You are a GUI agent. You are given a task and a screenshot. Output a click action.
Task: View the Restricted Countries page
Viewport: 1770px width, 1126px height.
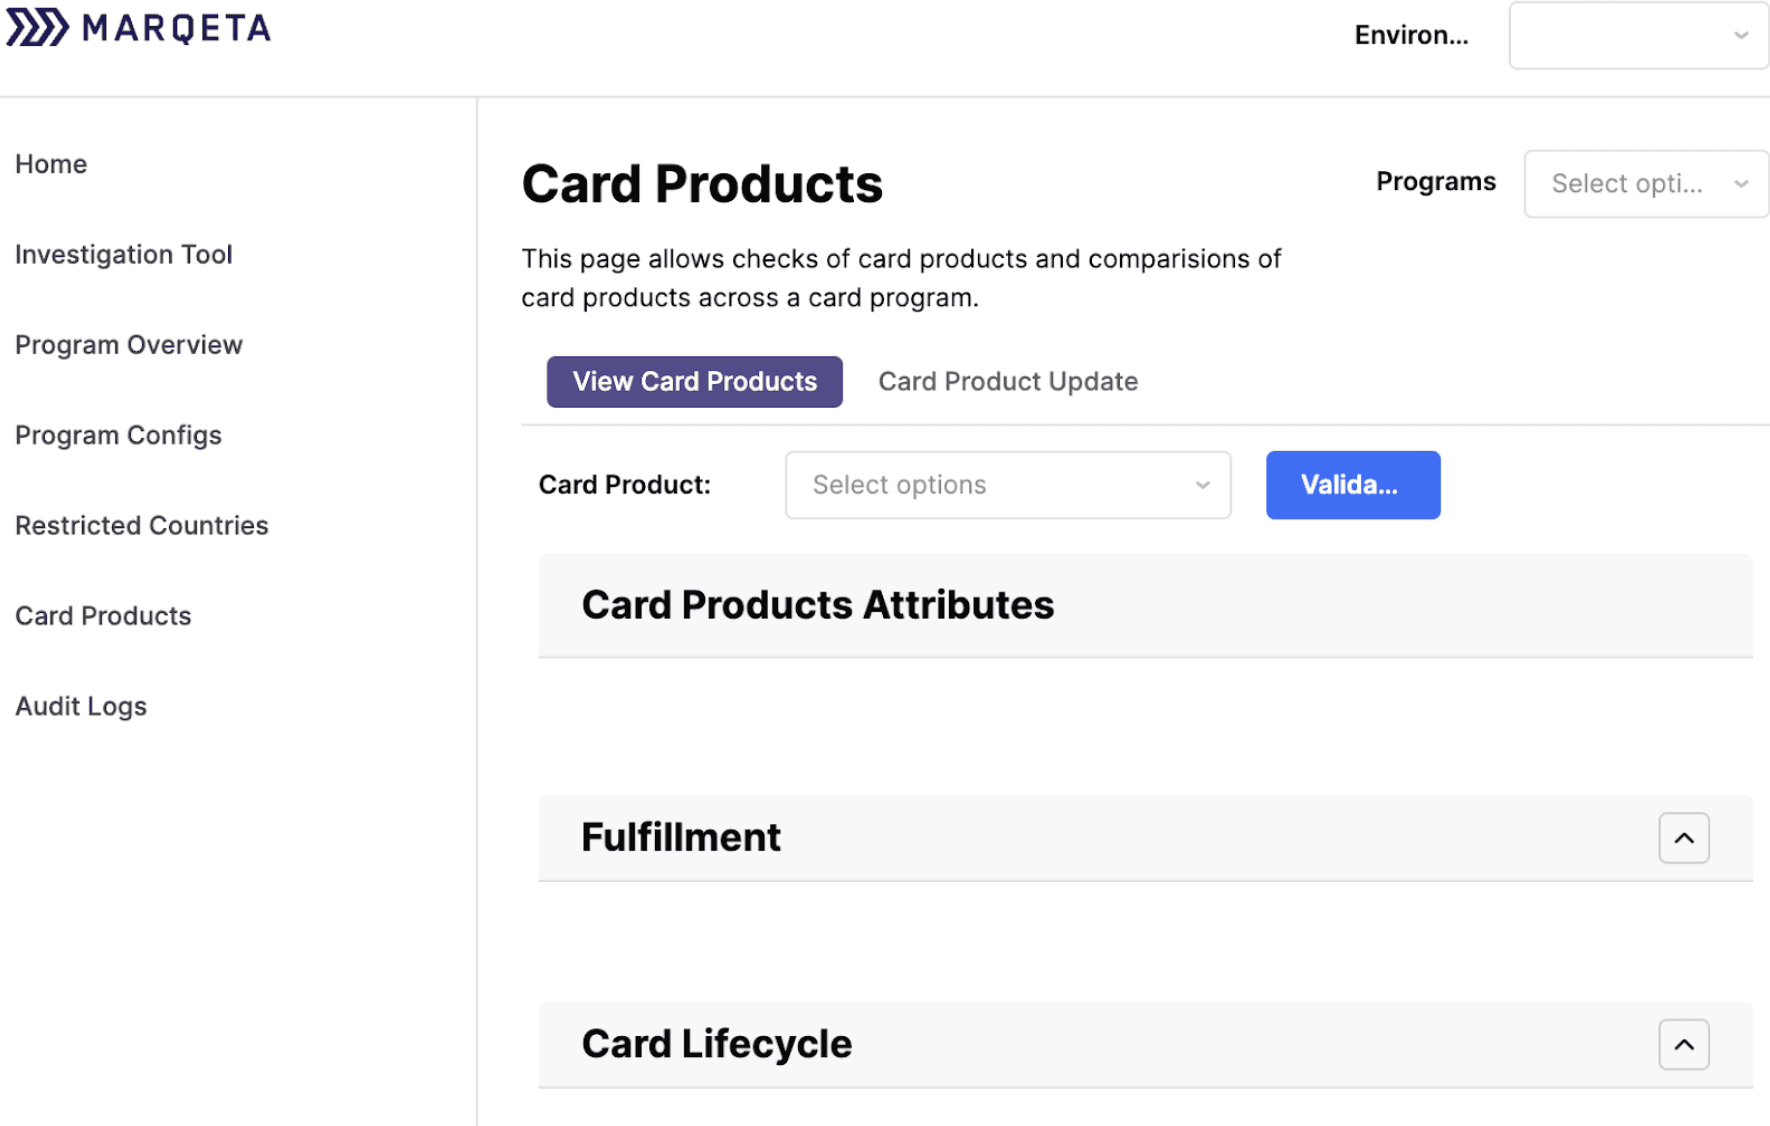(141, 524)
